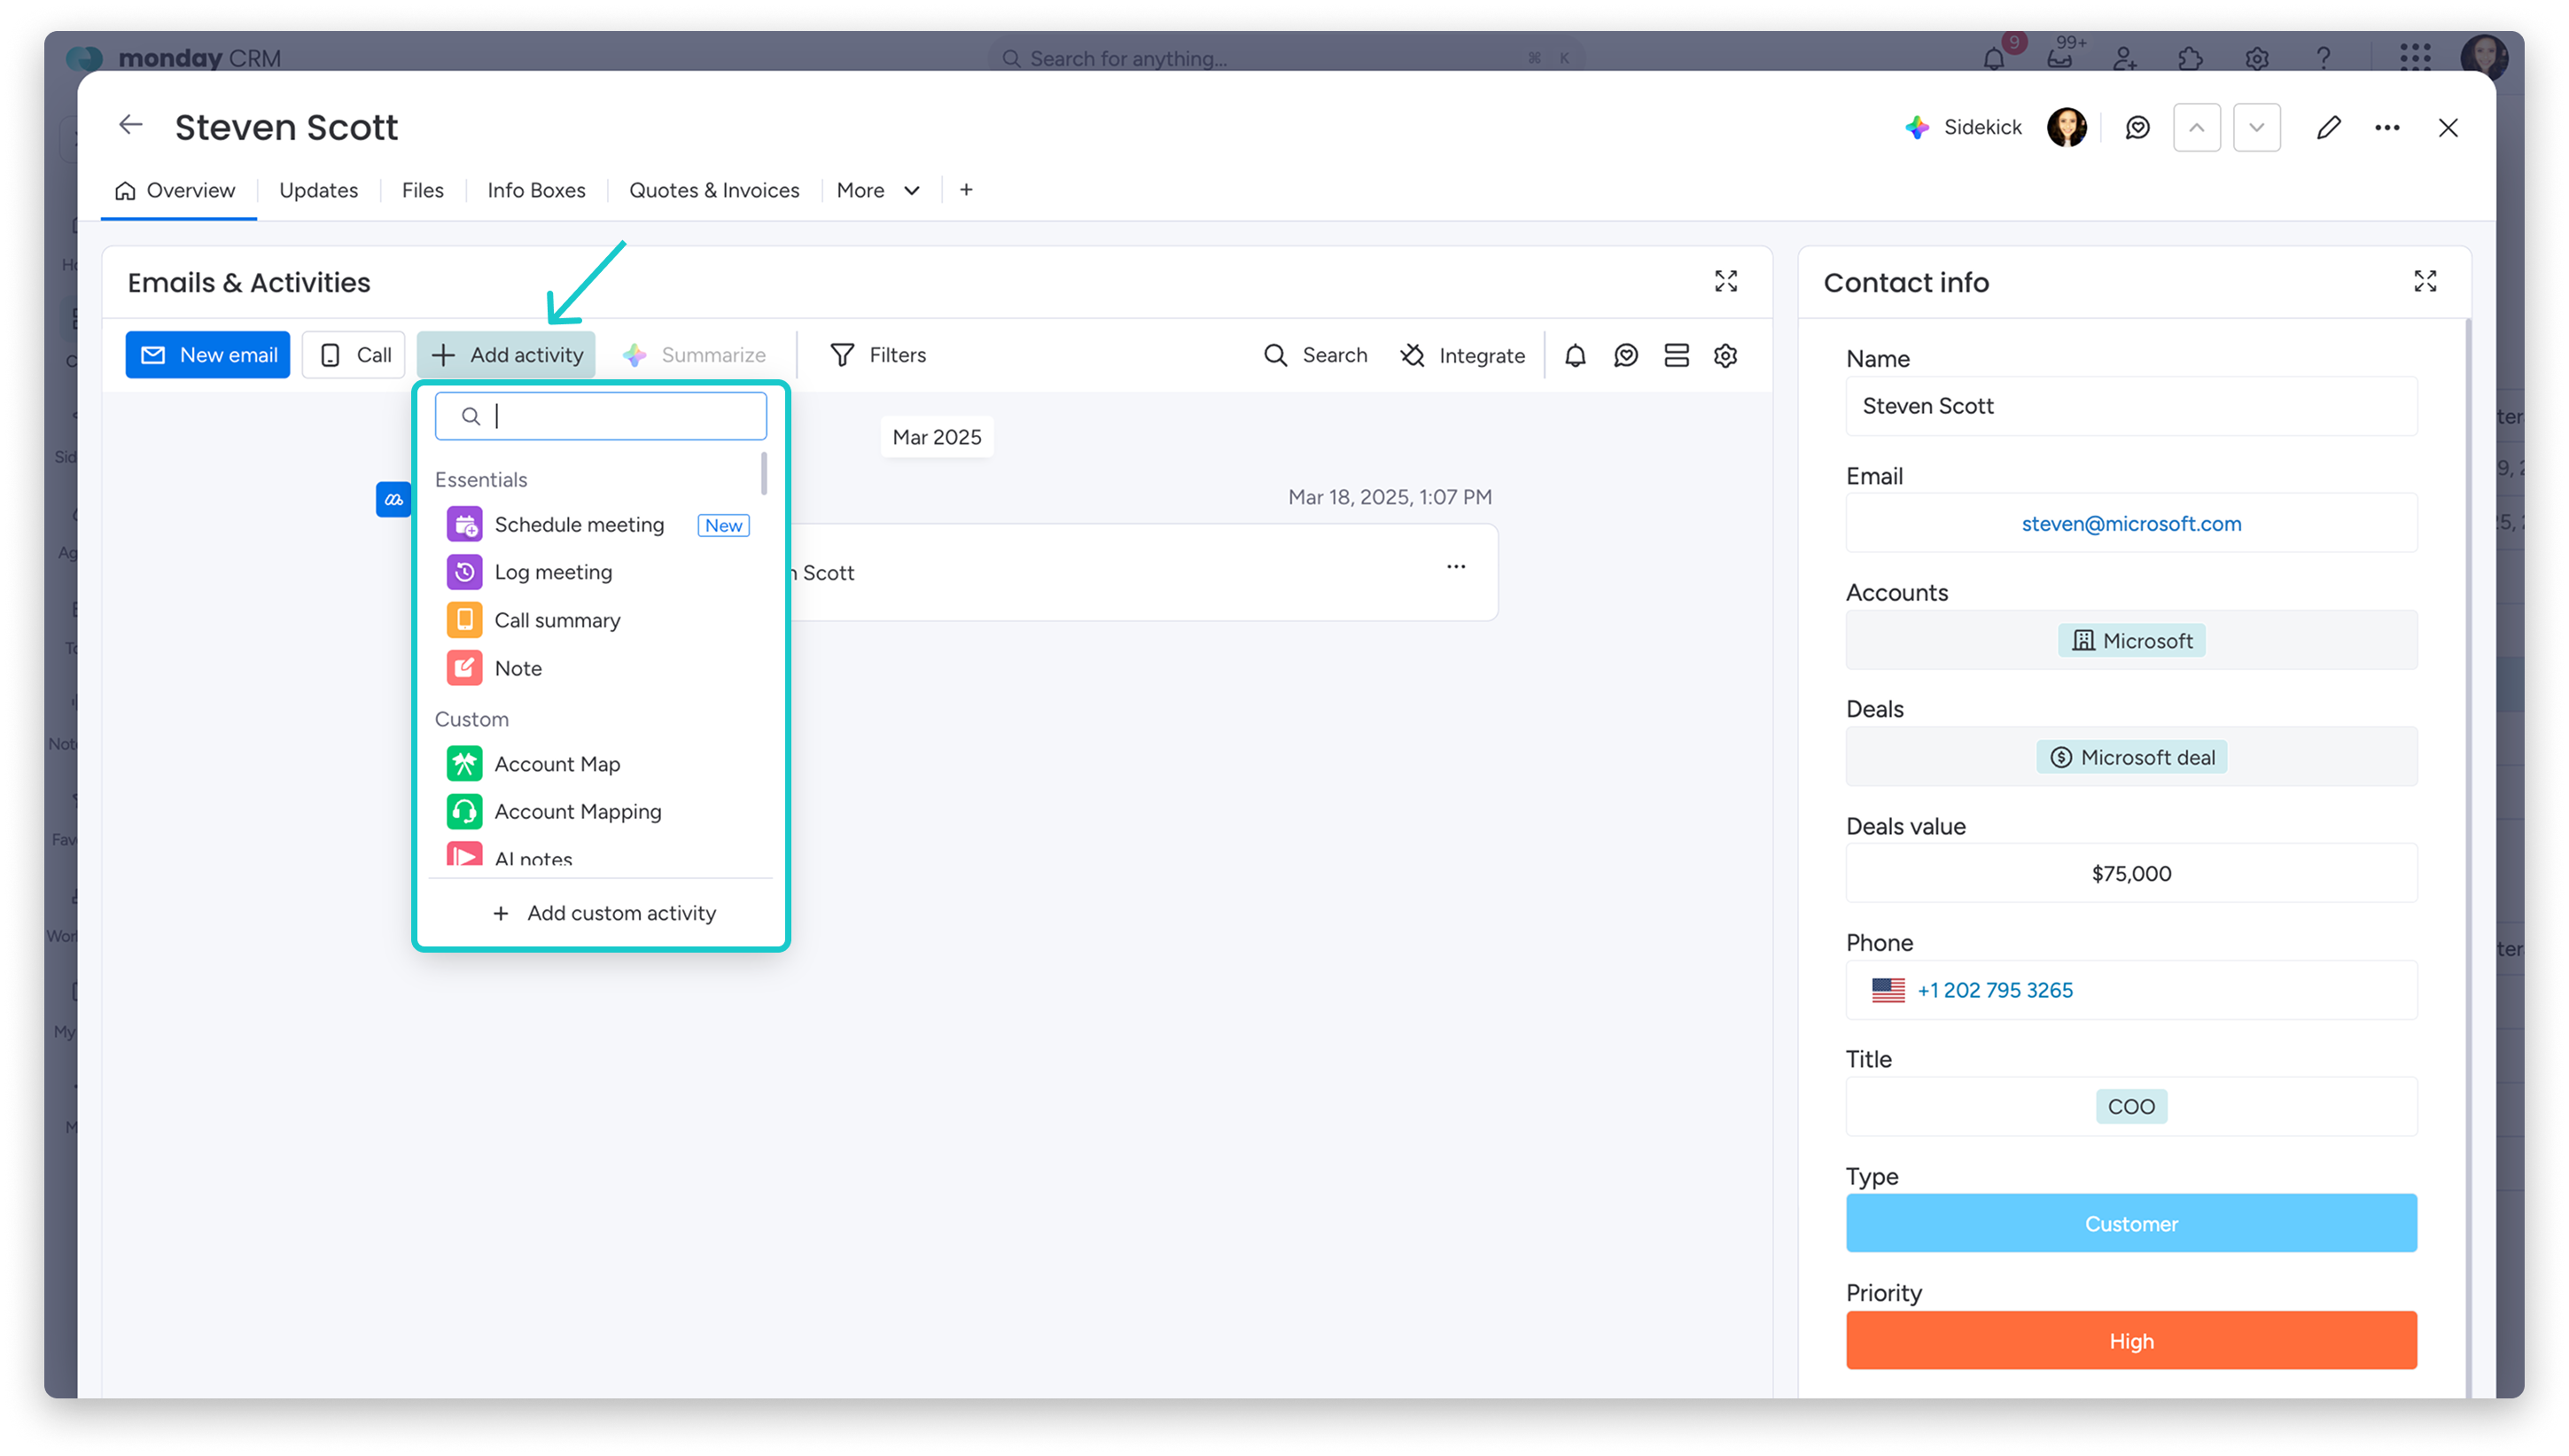Viewport: 2569px width, 1456px height.
Task: Open the three-dot item options menu
Action: [x=2387, y=127]
